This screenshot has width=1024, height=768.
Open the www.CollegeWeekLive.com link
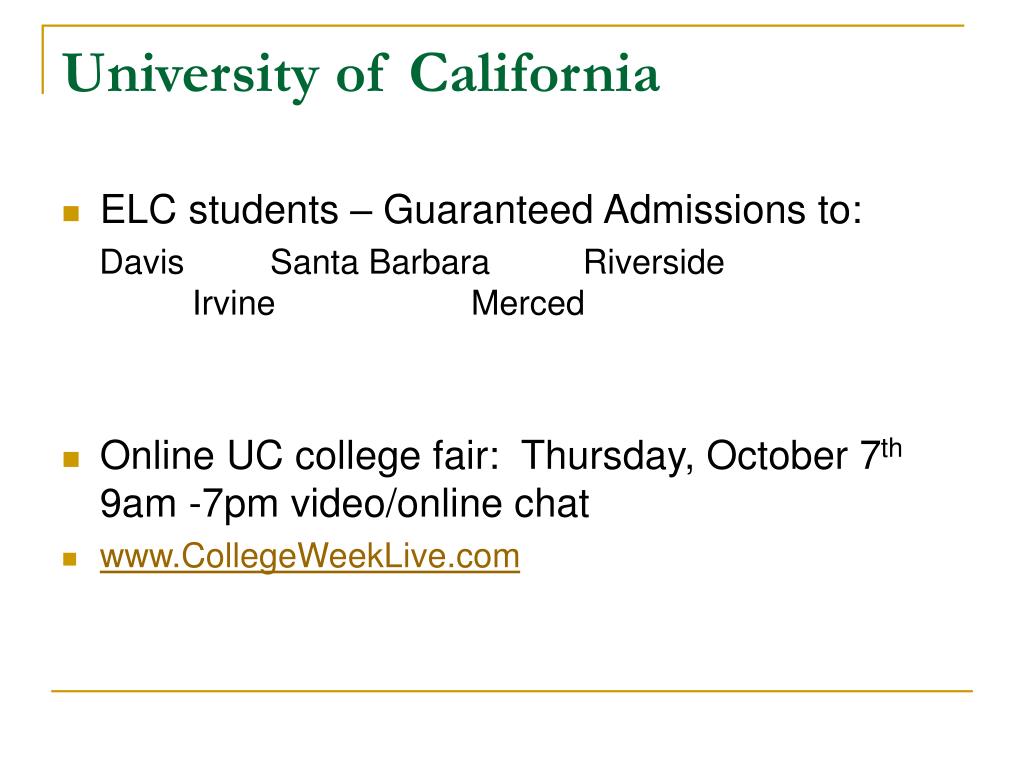(x=310, y=557)
